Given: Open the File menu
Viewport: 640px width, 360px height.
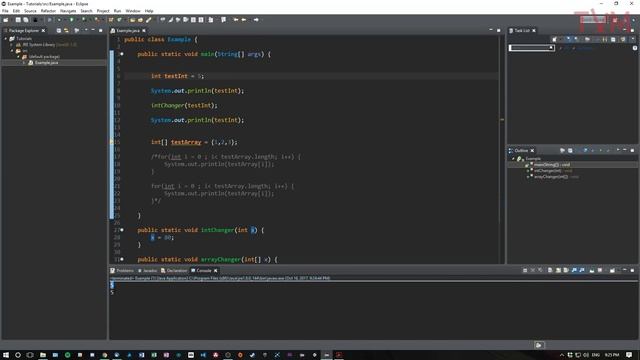Looking at the screenshot, I should tap(5, 11).
